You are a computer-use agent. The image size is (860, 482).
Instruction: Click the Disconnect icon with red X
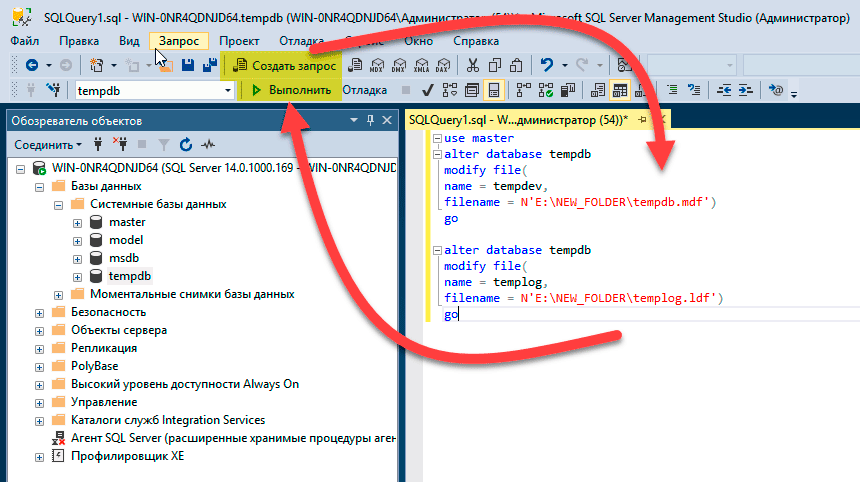click(119, 144)
